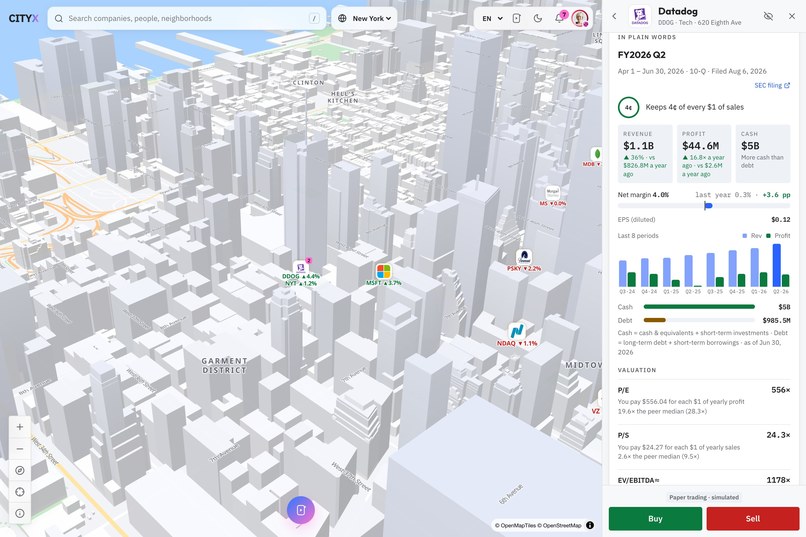Select the MDB map marker
This screenshot has height=537, width=806.
click(594, 157)
